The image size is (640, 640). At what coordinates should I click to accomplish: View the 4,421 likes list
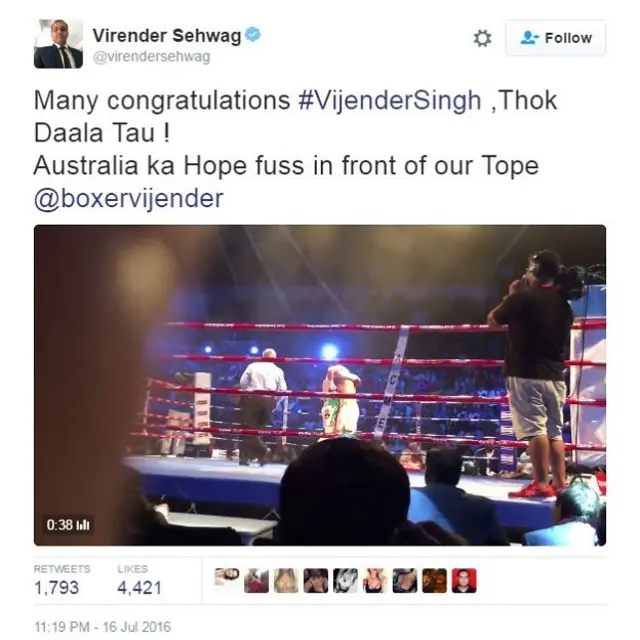point(139,580)
